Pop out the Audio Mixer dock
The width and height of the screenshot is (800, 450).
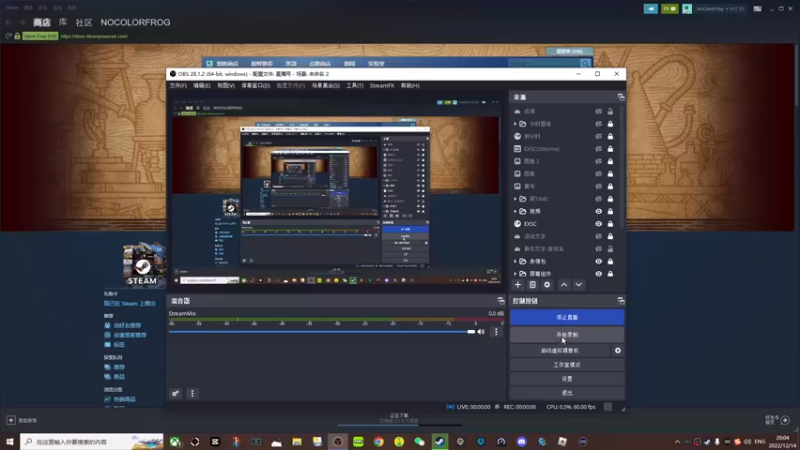[501, 301]
